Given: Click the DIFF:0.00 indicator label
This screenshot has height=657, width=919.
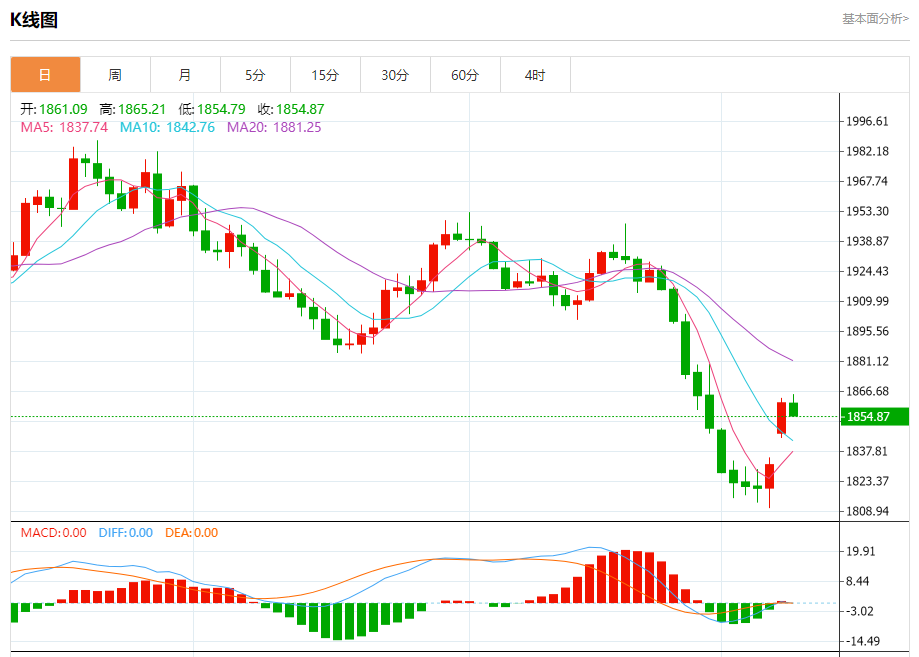Looking at the screenshot, I should pyautogui.click(x=125, y=533).
